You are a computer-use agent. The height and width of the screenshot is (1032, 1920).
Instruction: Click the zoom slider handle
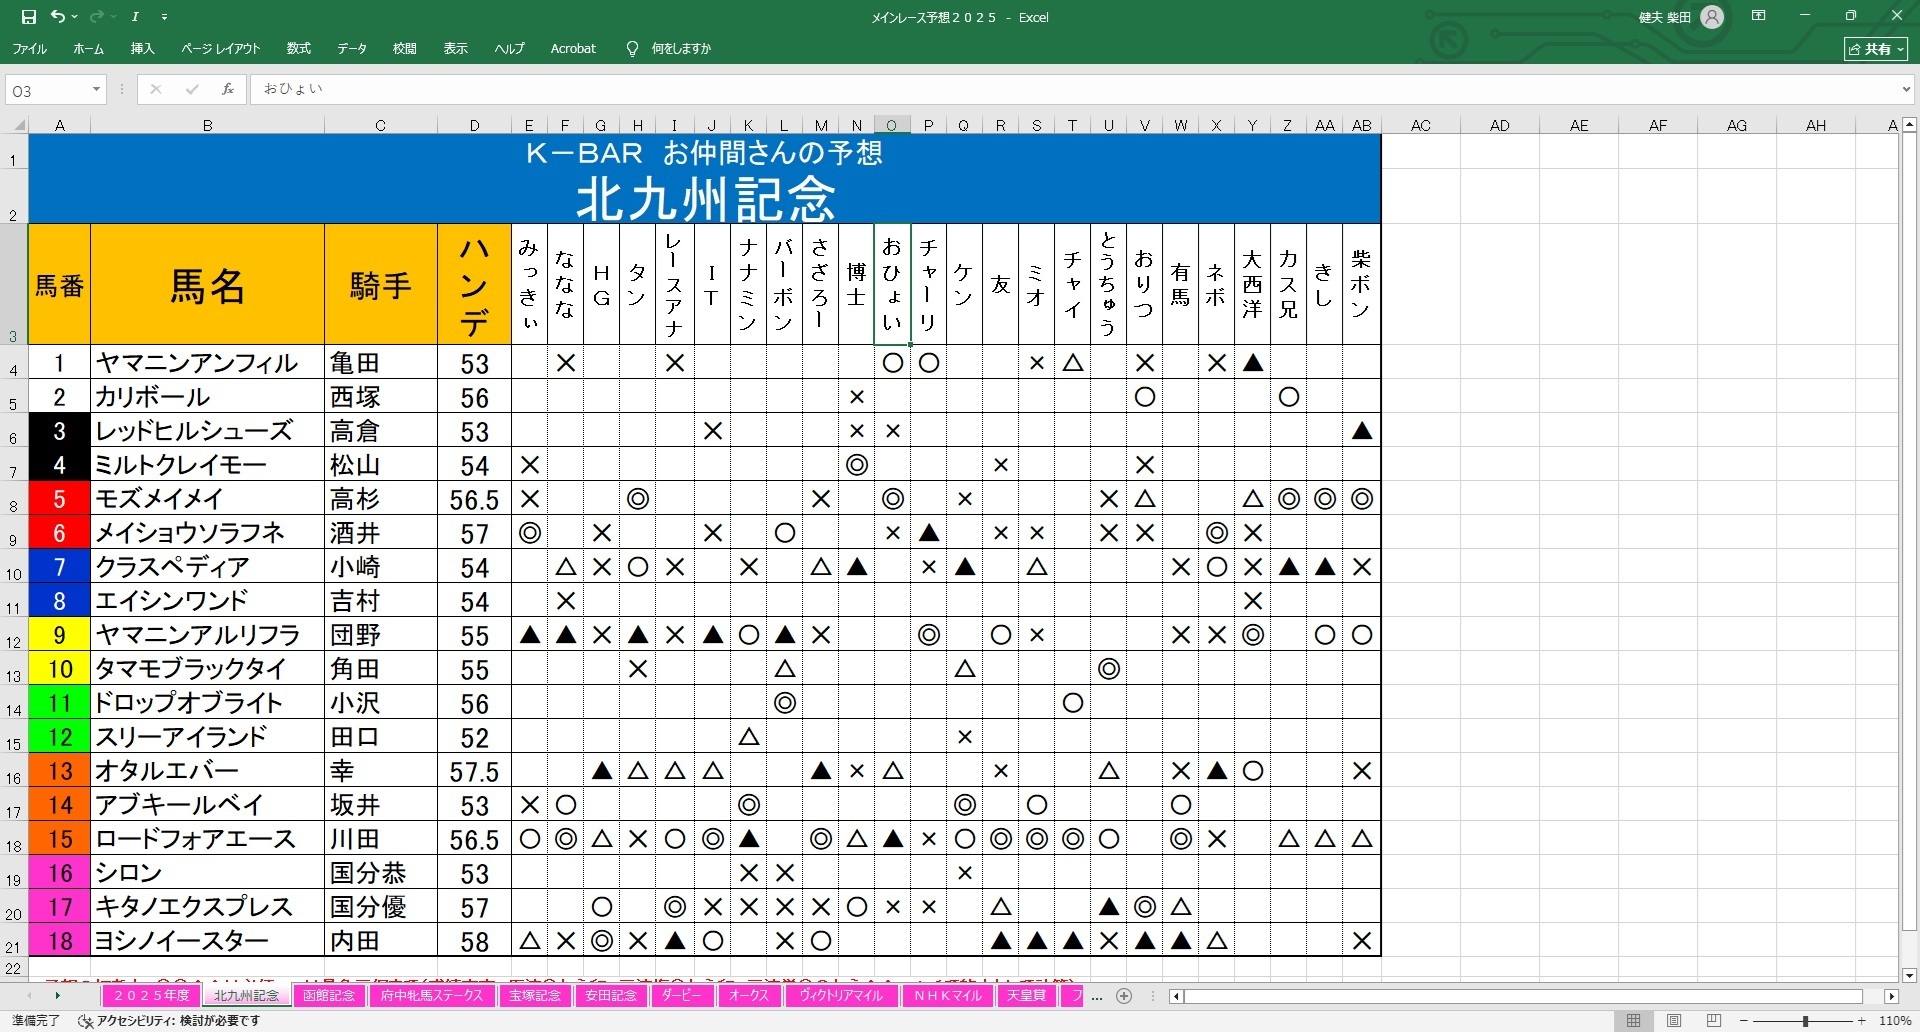coord(1805,1021)
